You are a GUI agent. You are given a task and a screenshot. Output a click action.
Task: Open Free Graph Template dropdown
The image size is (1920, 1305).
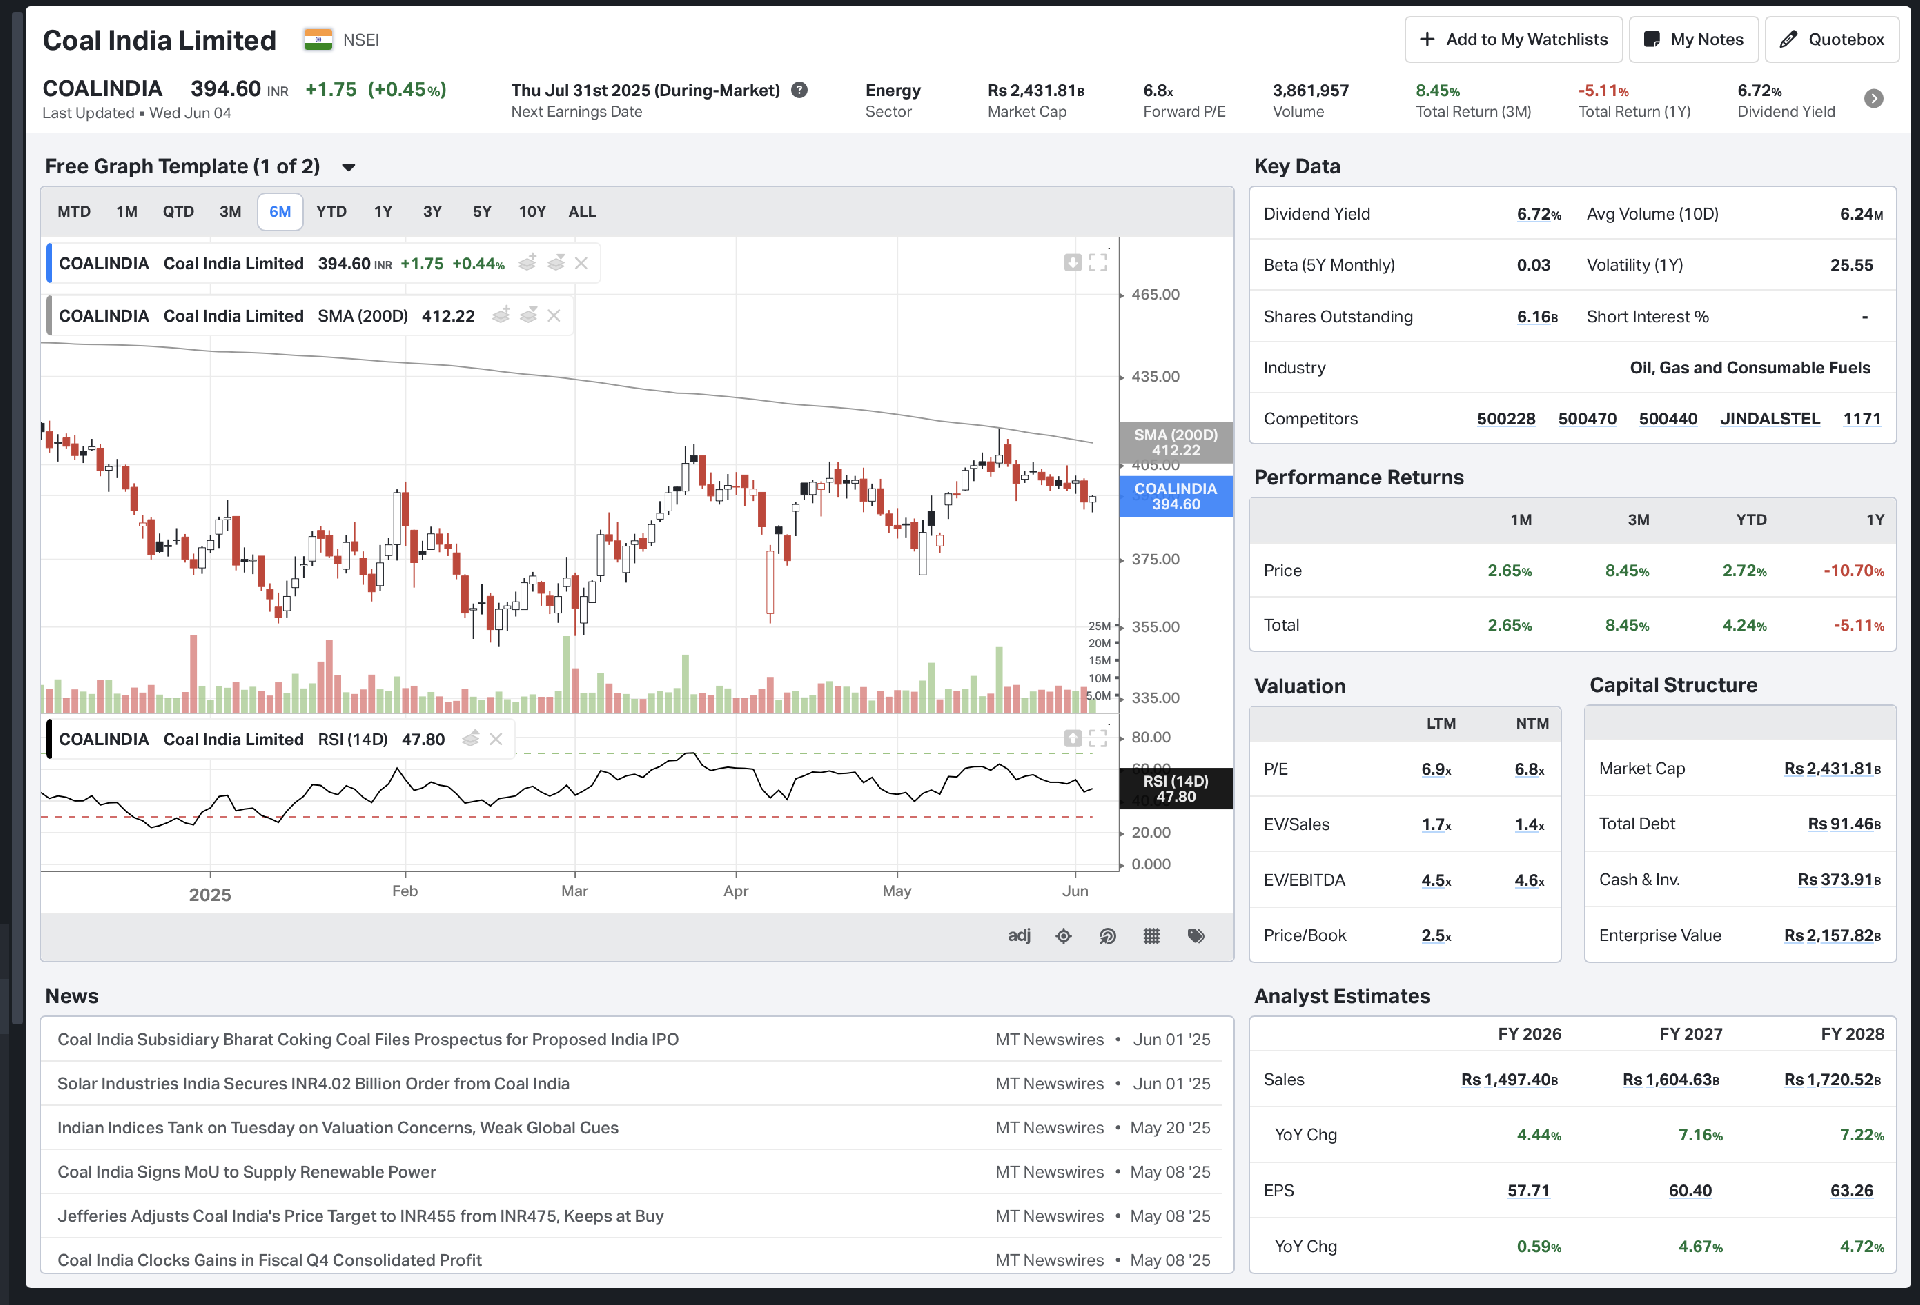coord(348,167)
